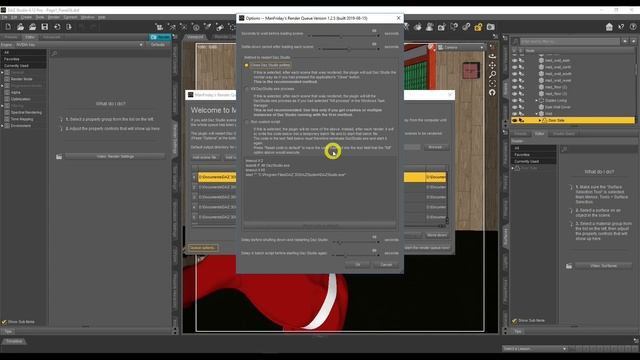Viewport: 640px width, 360px height.
Task: Open the Create menu
Action: (x=26, y=18)
